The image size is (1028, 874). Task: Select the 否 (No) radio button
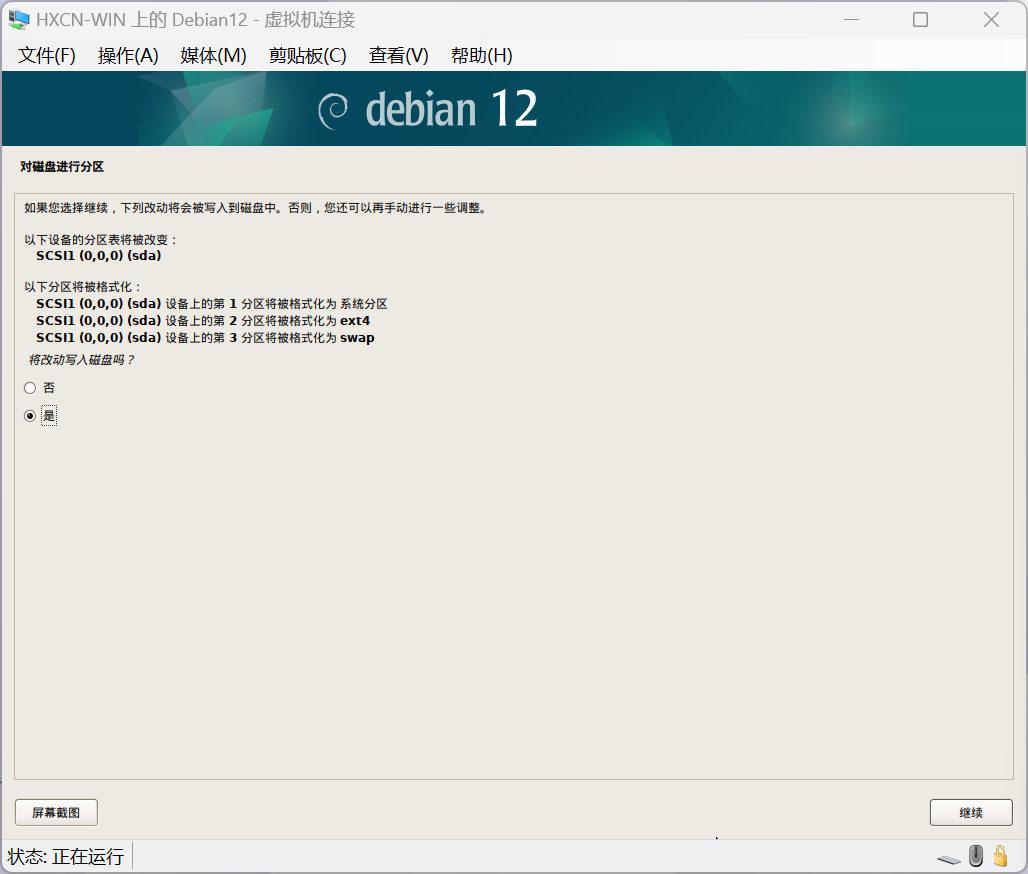pos(30,388)
